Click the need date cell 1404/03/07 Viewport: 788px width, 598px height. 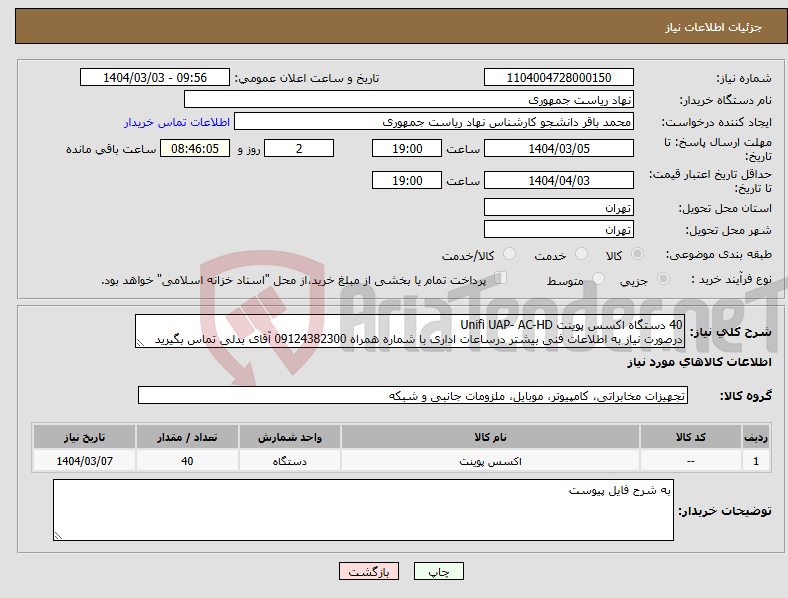coord(84,461)
